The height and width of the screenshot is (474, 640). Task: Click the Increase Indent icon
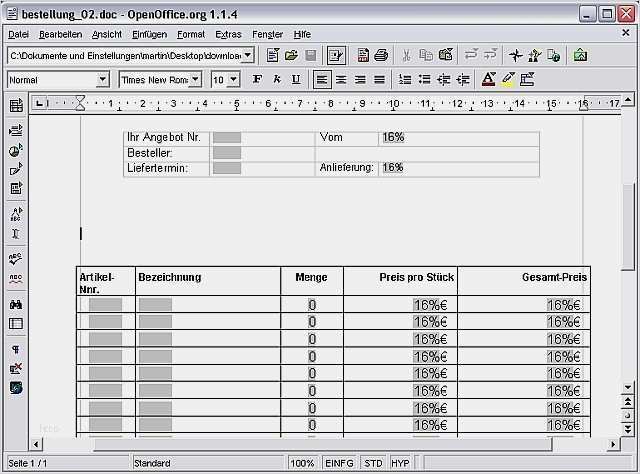point(463,79)
